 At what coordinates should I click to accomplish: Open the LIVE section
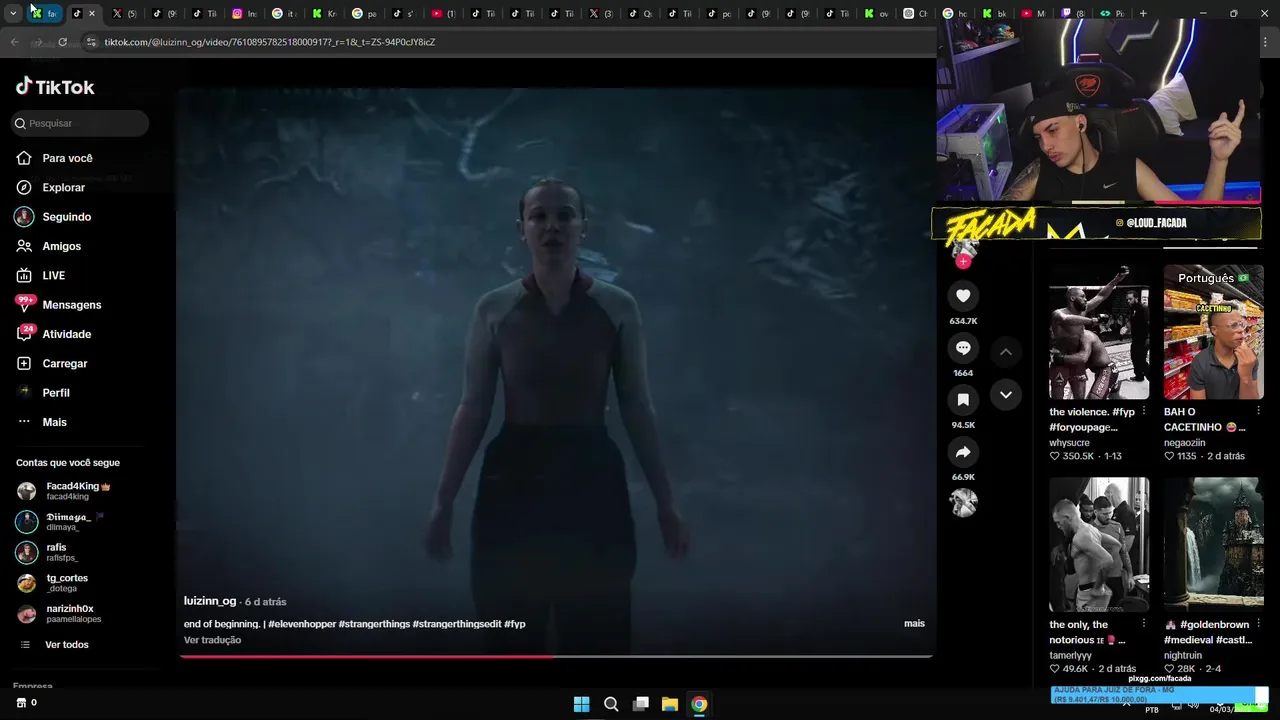(x=40, y=275)
